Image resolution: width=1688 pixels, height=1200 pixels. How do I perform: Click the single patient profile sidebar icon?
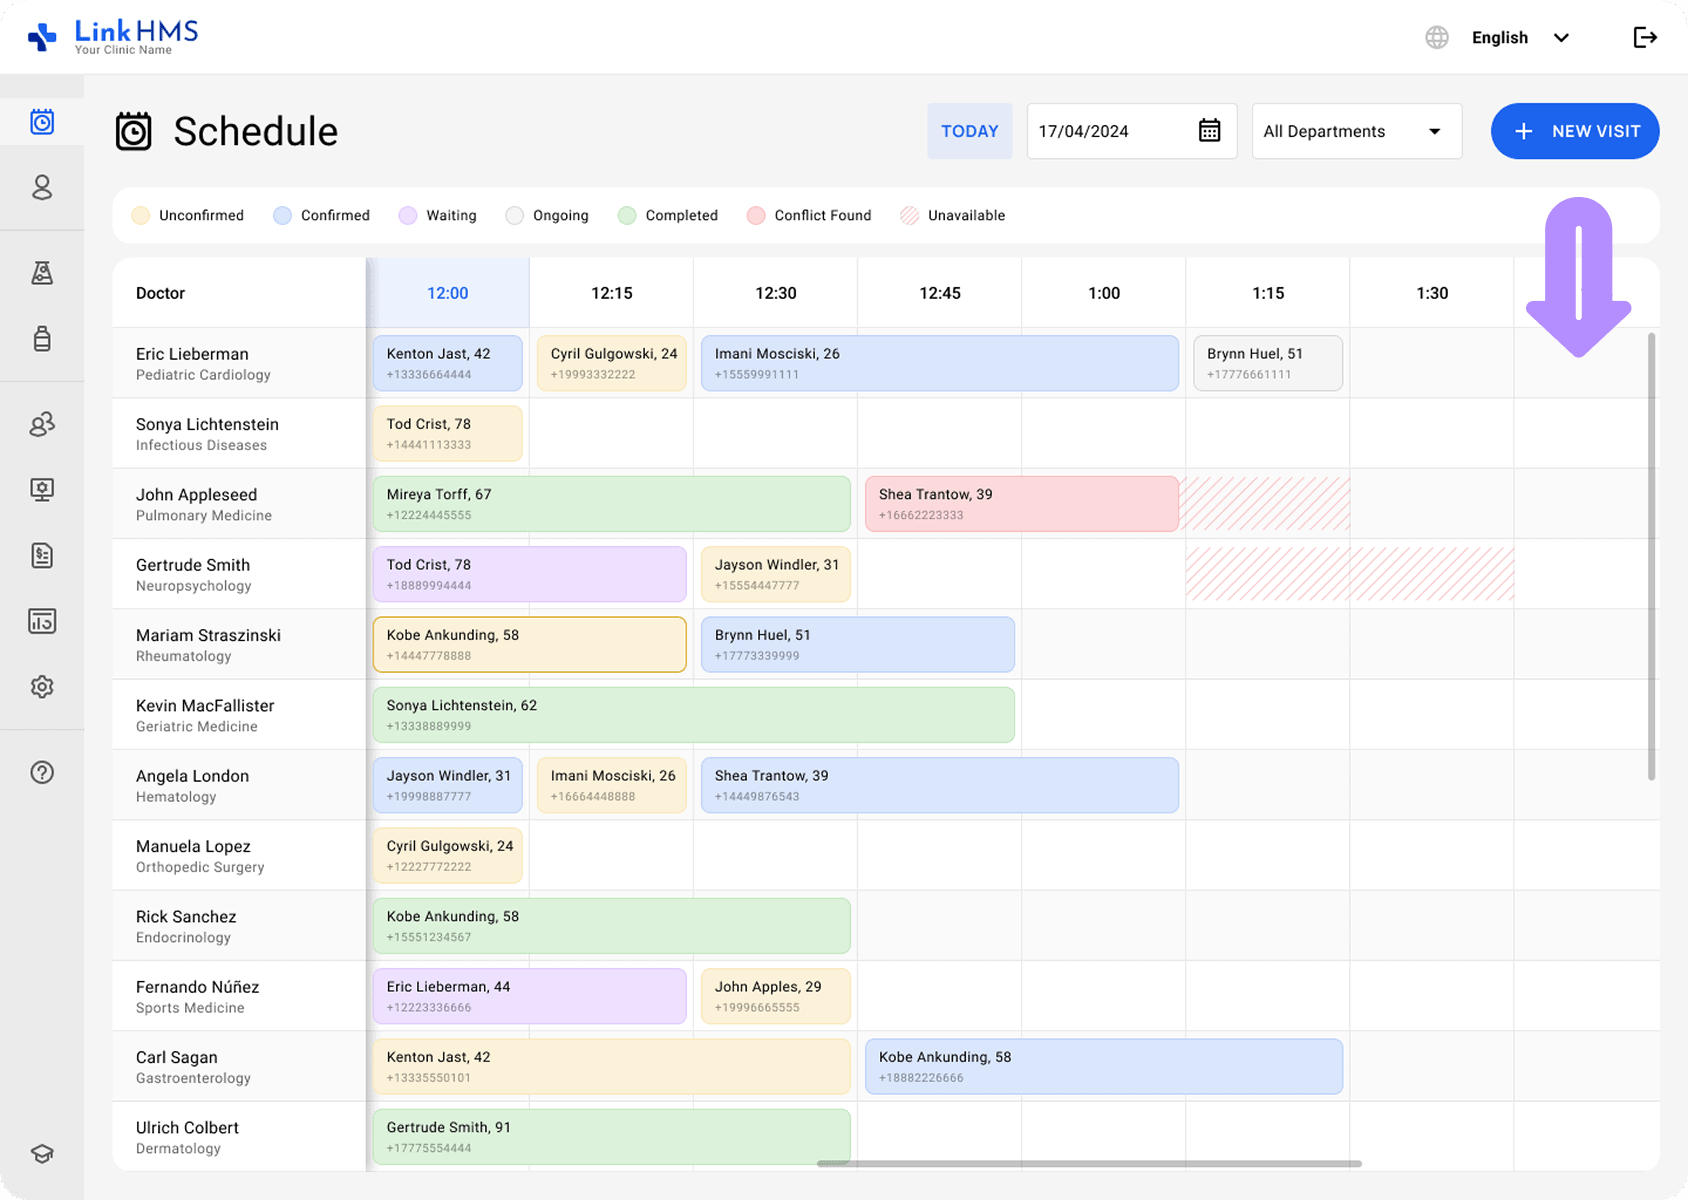tap(42, 188)
